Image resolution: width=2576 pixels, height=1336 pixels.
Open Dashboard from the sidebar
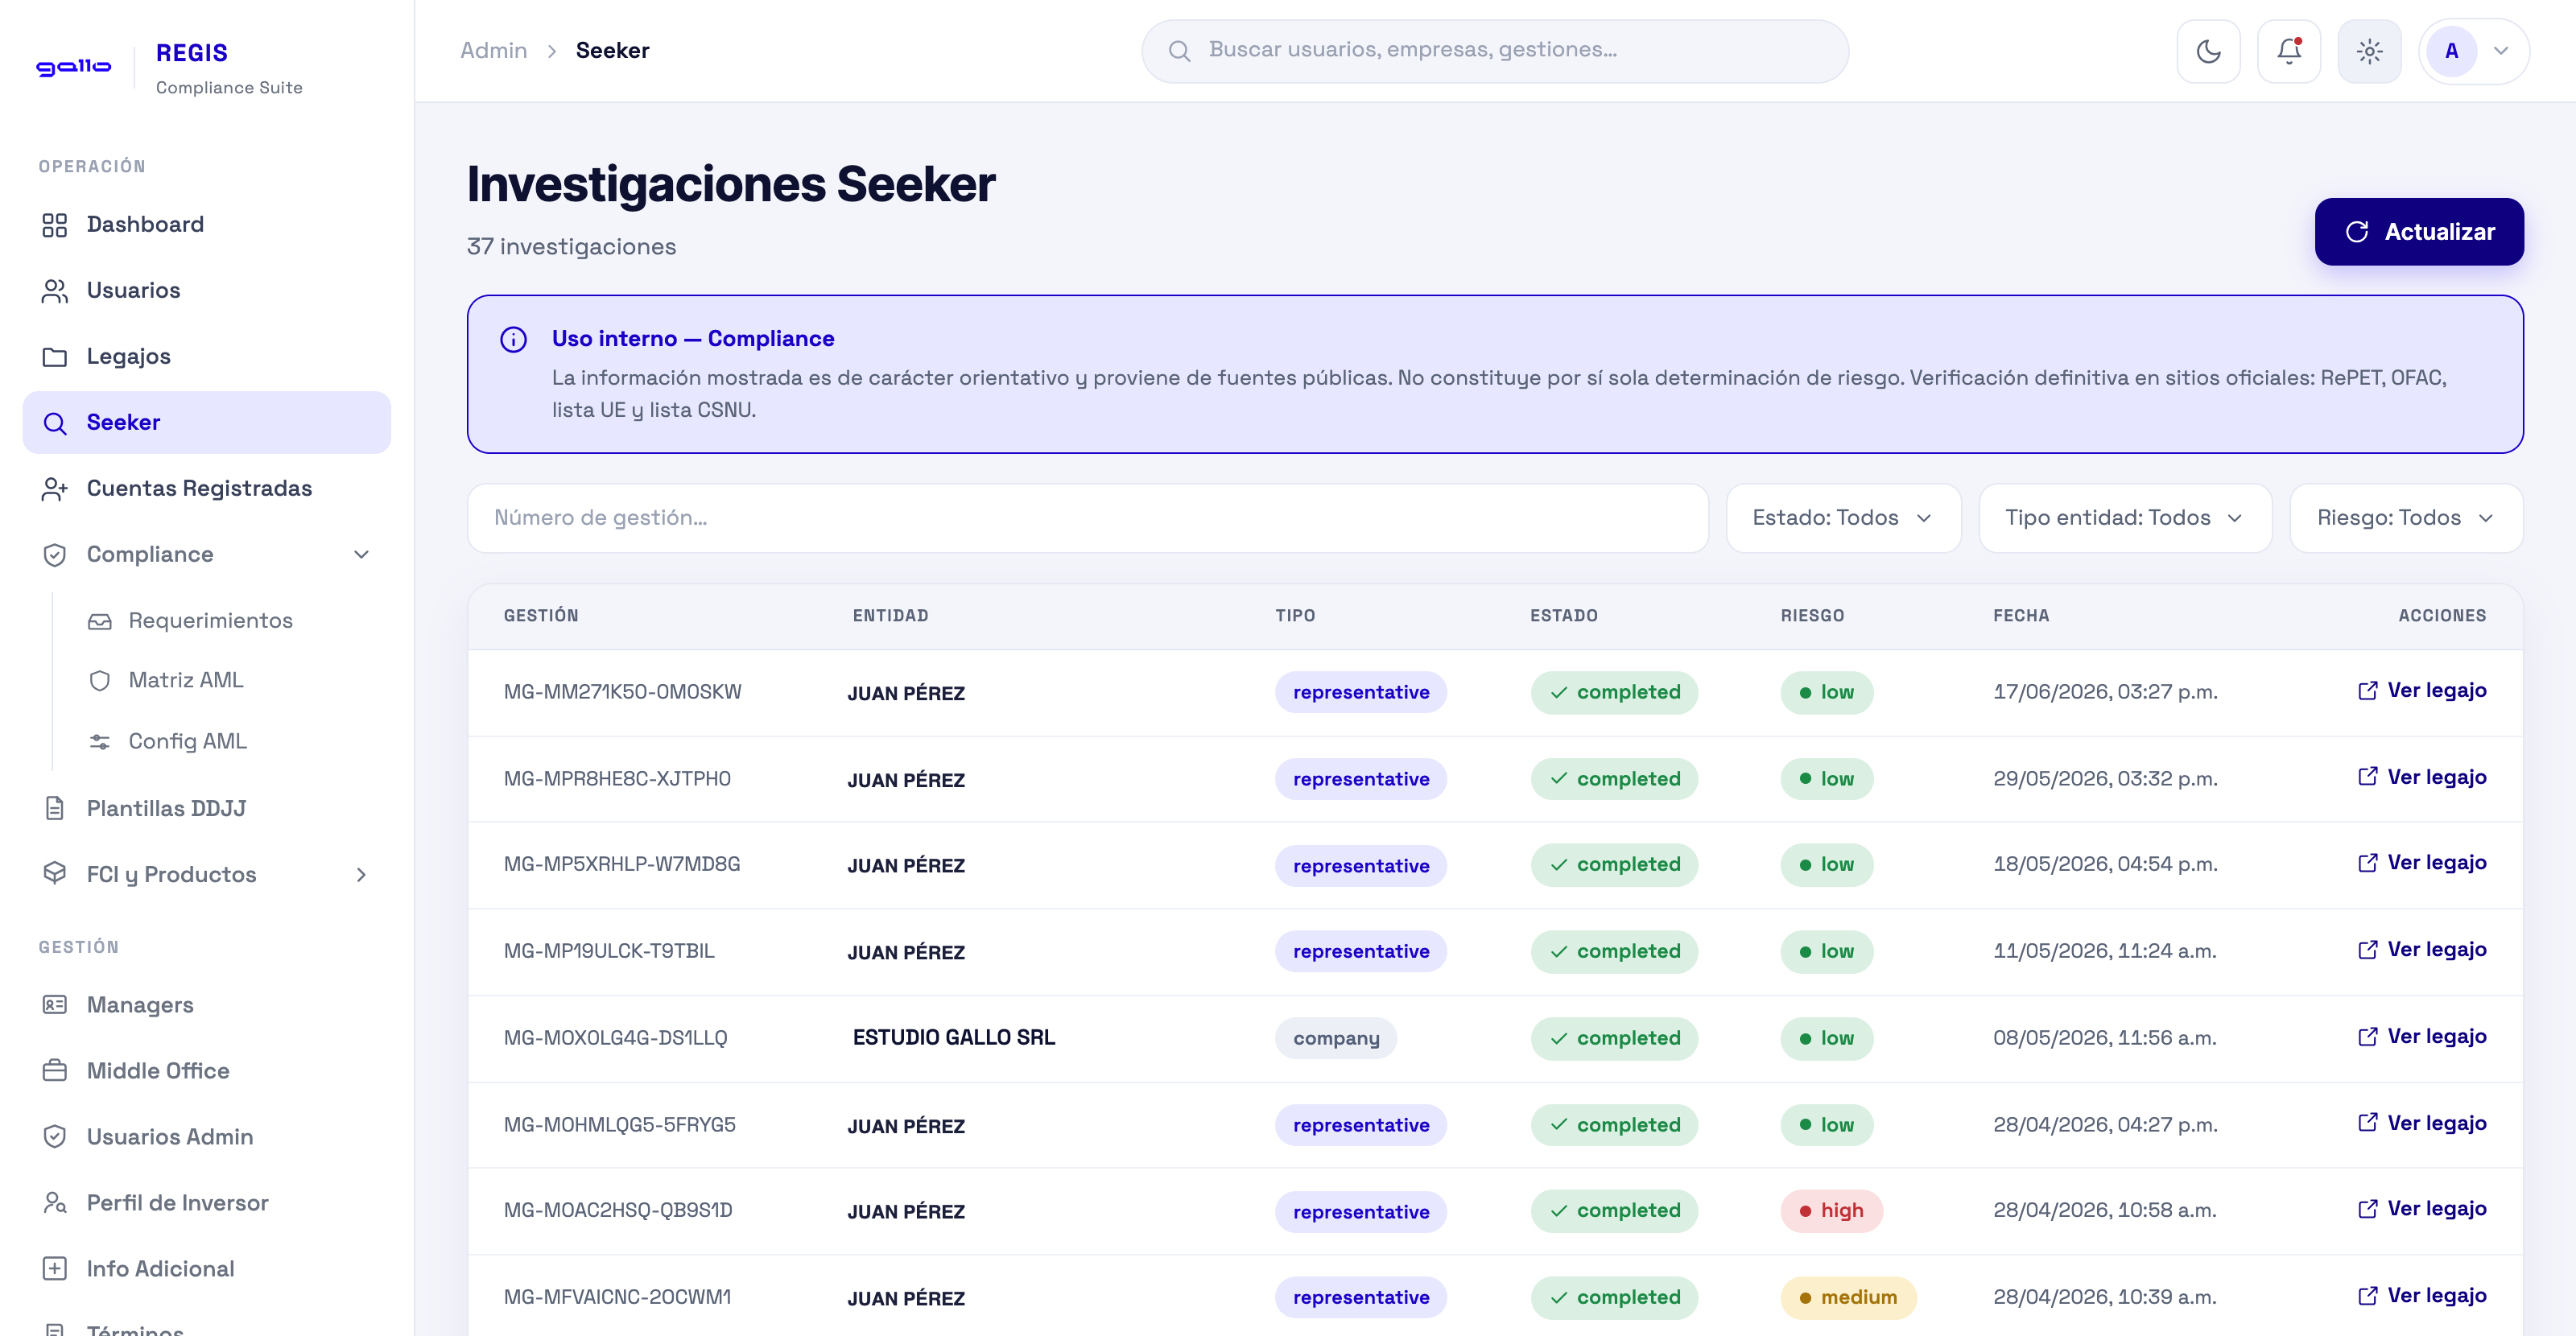pos(206,224)
